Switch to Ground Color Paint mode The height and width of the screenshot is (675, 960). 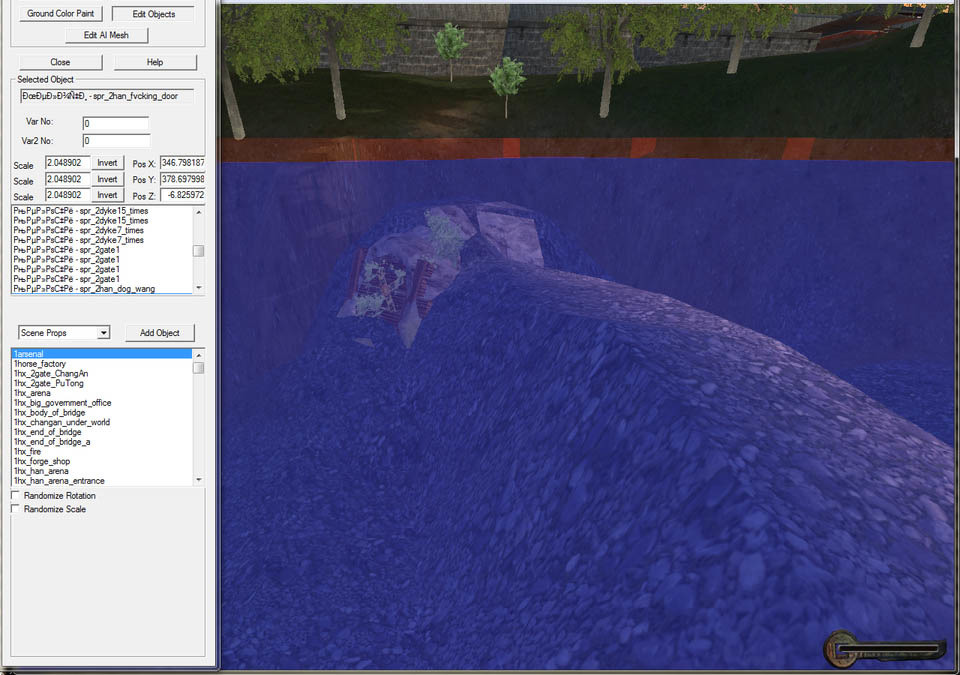click(x=60, y=14)
